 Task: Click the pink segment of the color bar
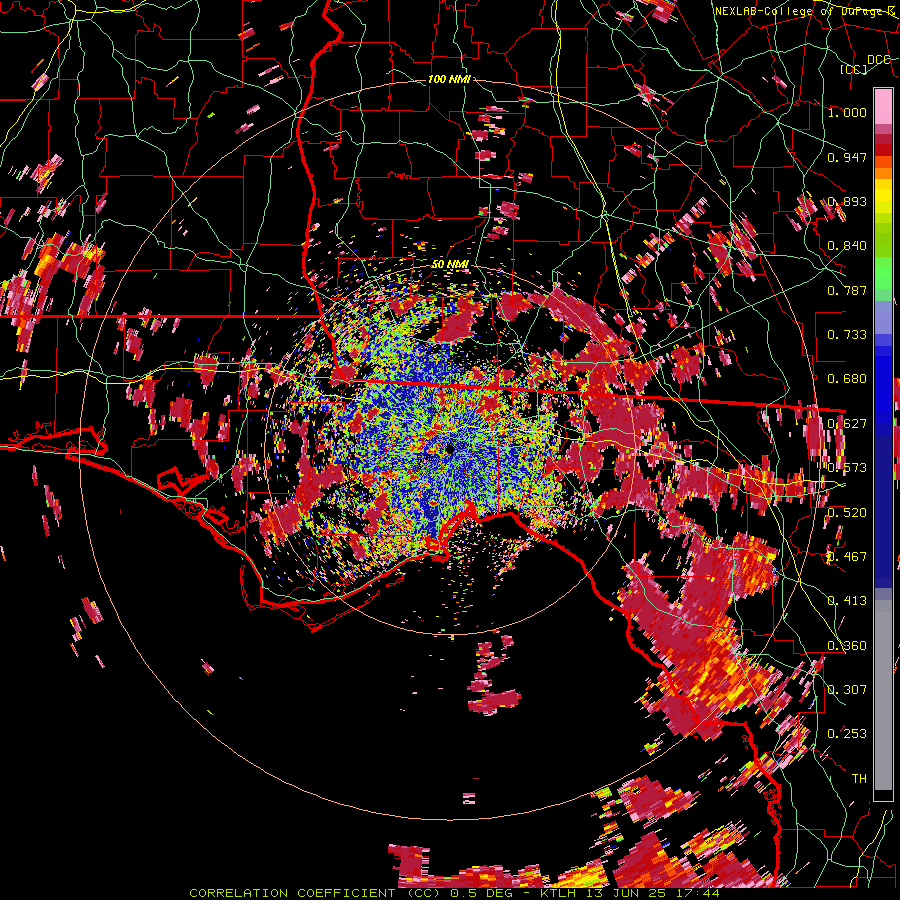pyautogui.click(x=883, y=107)
